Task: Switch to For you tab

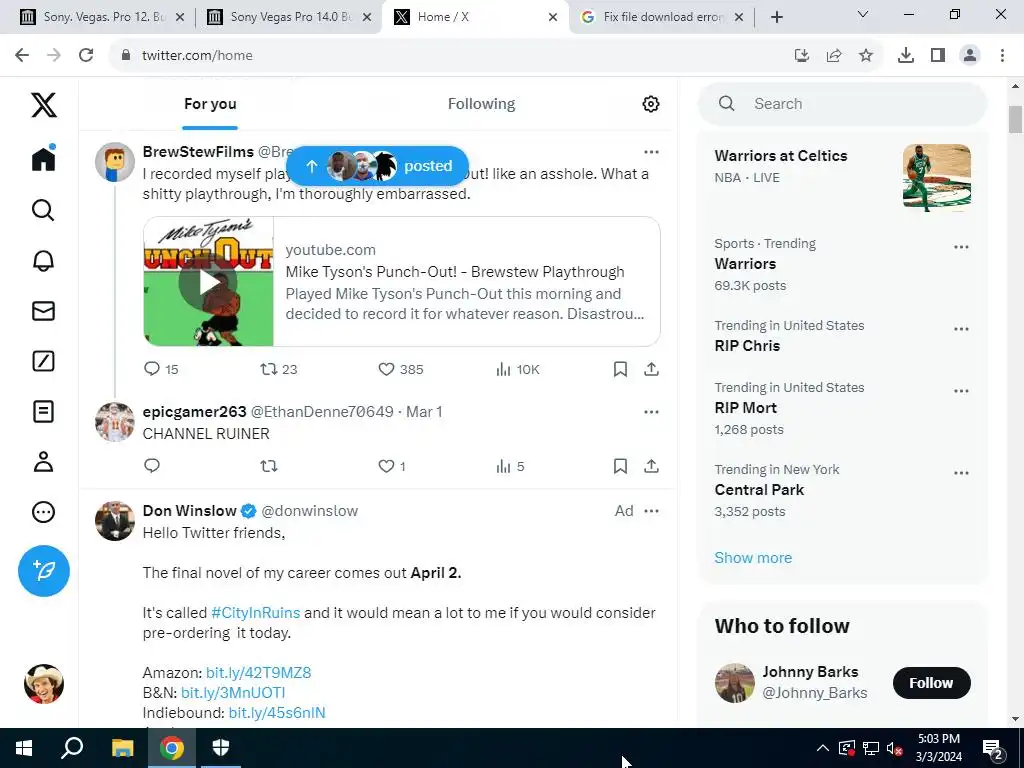Action: (x=210, y=104)
